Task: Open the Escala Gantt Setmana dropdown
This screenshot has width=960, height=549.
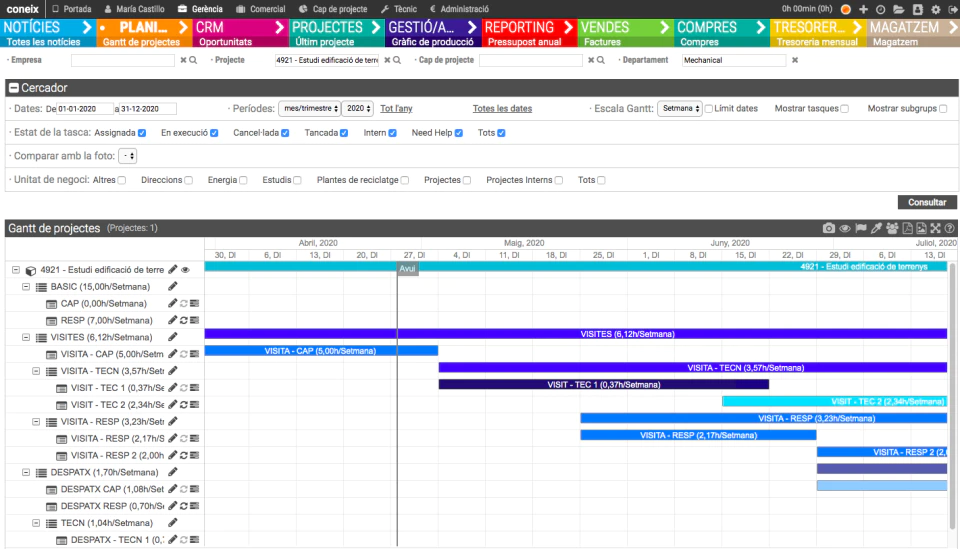Action: click(680, 109)
